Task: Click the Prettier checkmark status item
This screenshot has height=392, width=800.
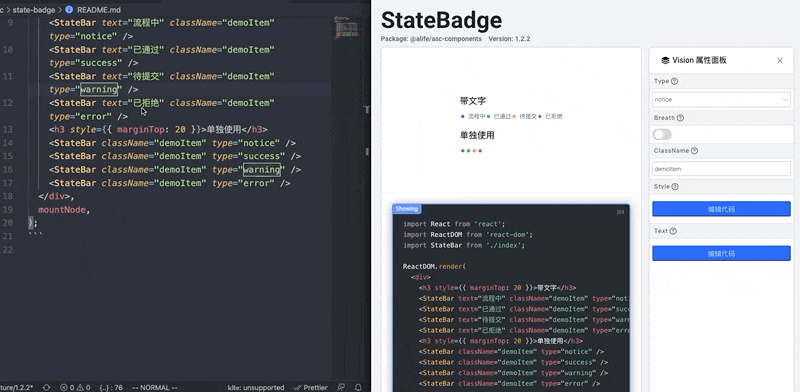Action: point(311,387)
